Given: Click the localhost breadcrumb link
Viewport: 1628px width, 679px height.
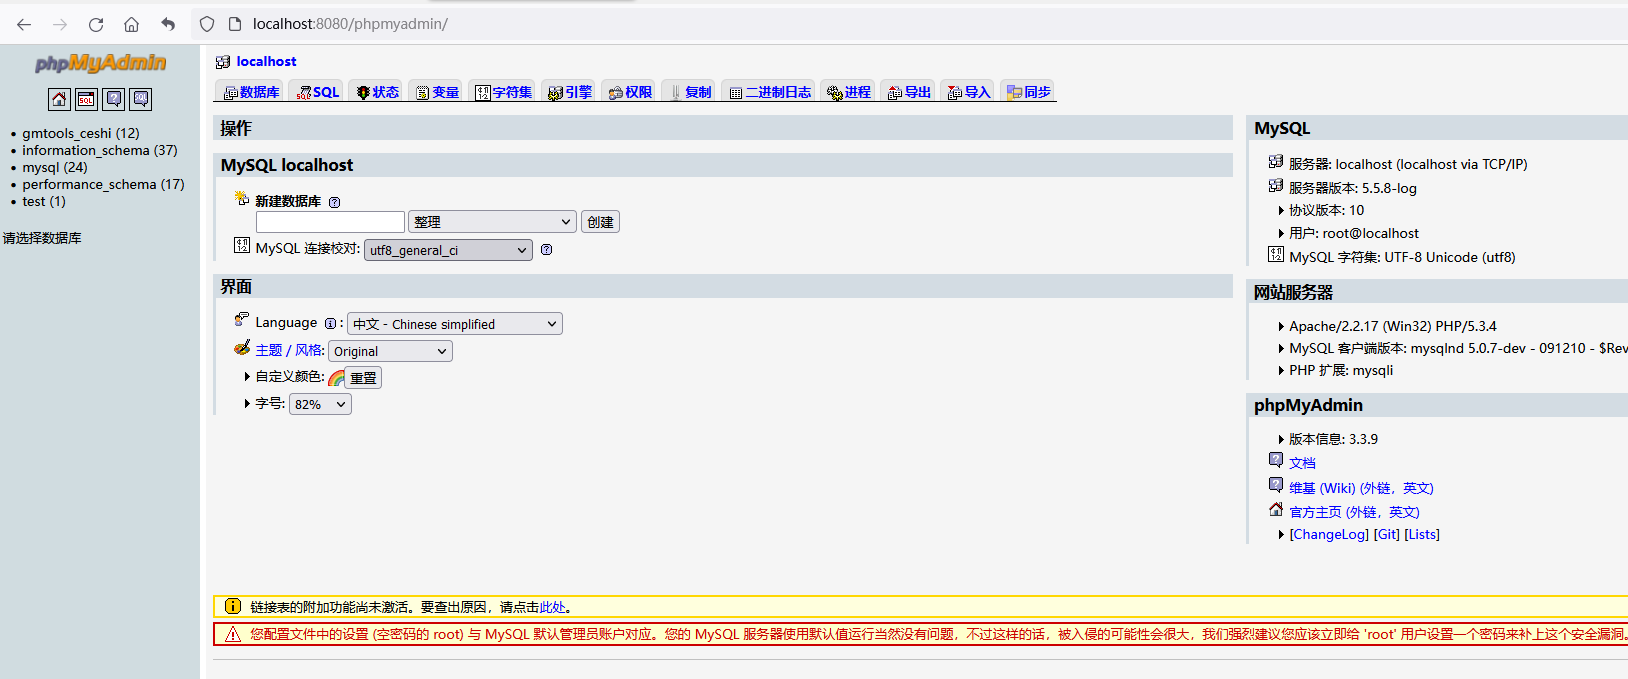Looking at the screenshot, I should [266, 62].
